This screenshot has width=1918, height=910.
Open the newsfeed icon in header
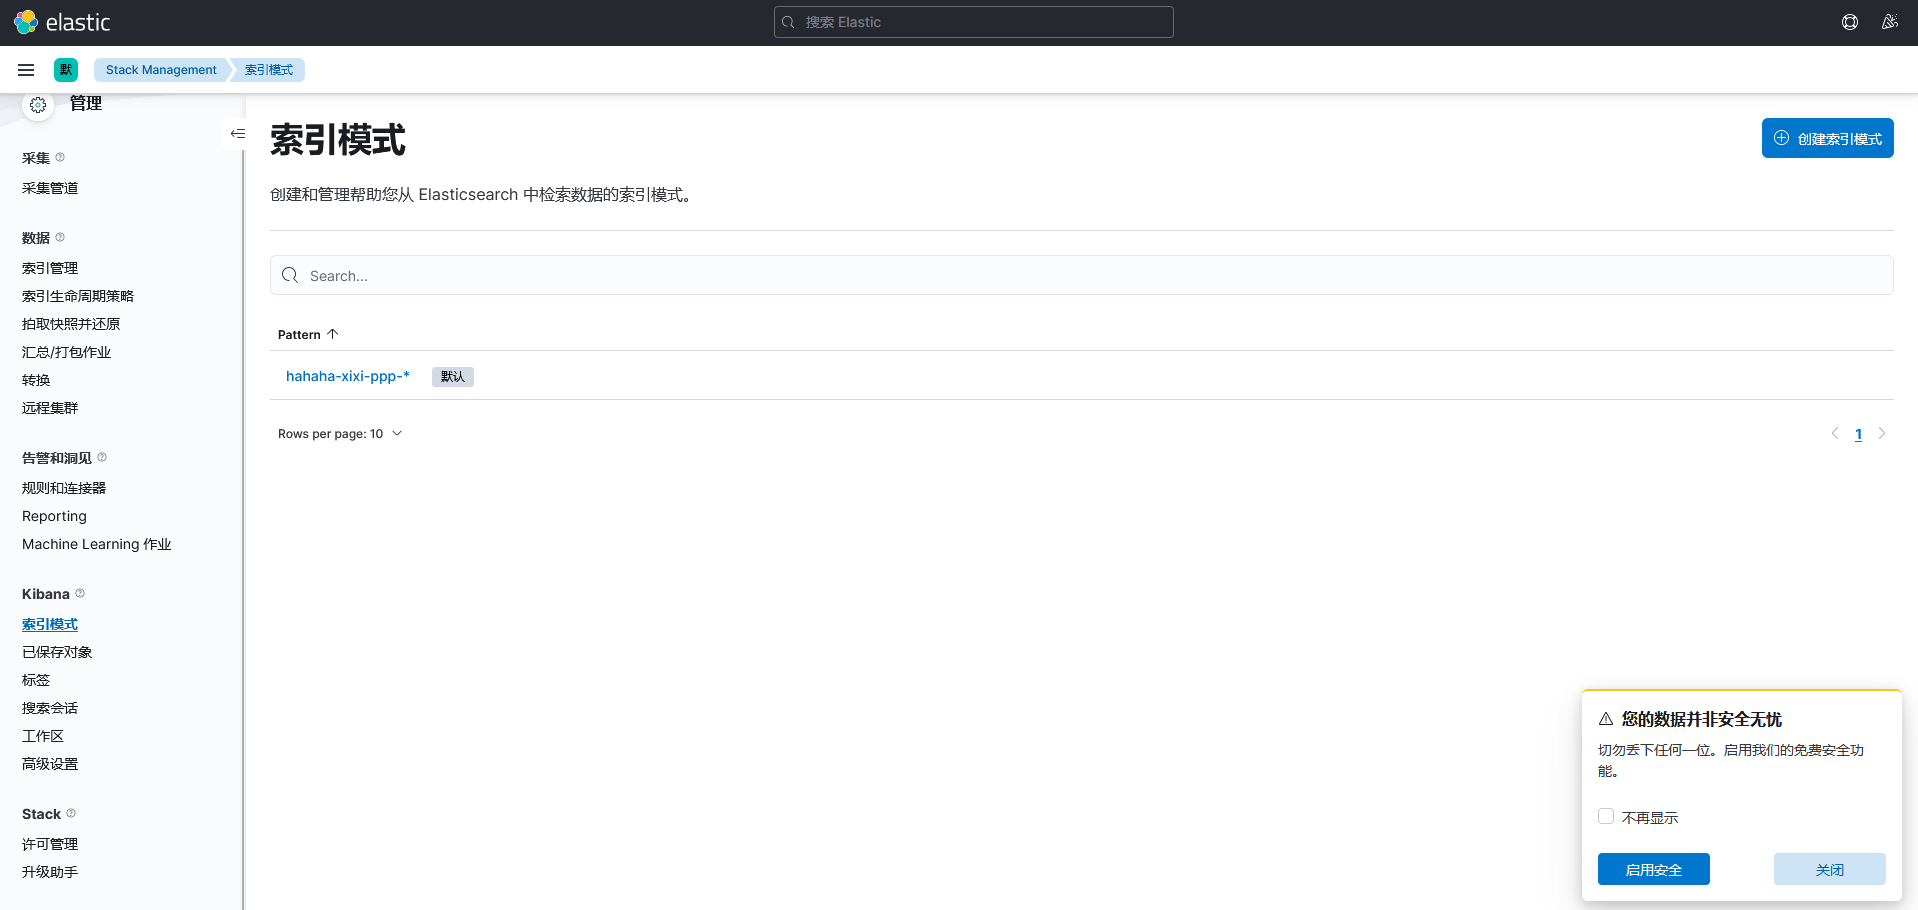(1889, 22)
